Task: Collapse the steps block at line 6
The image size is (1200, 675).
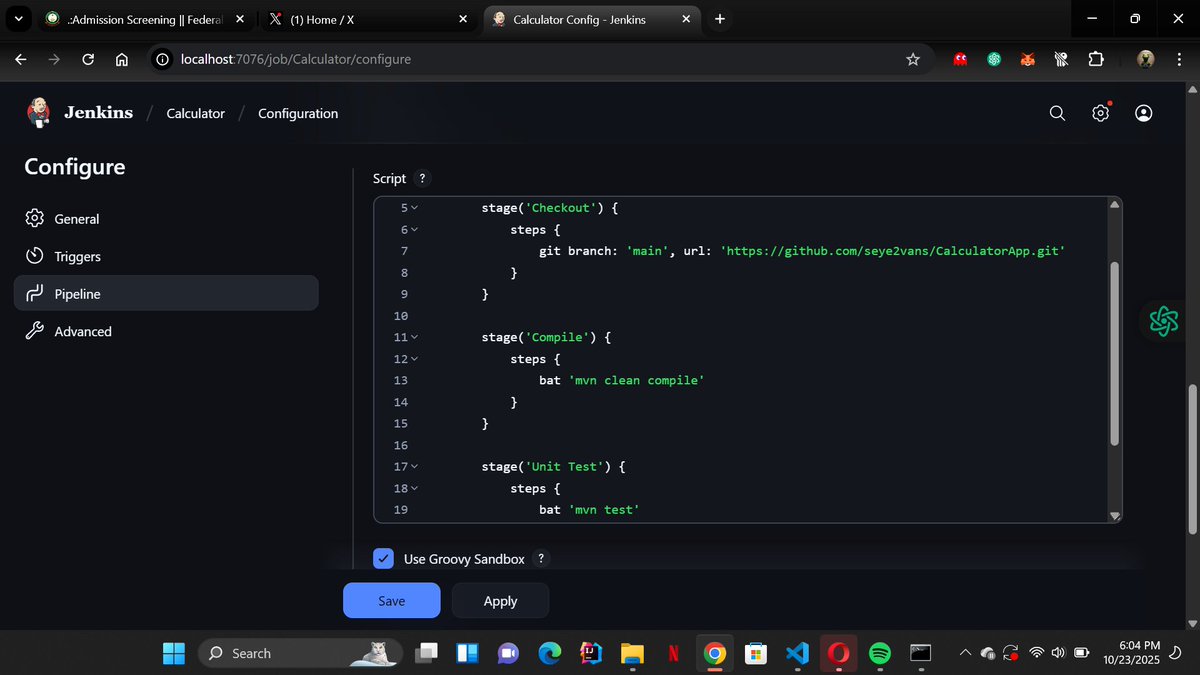Action: [415, 230]
